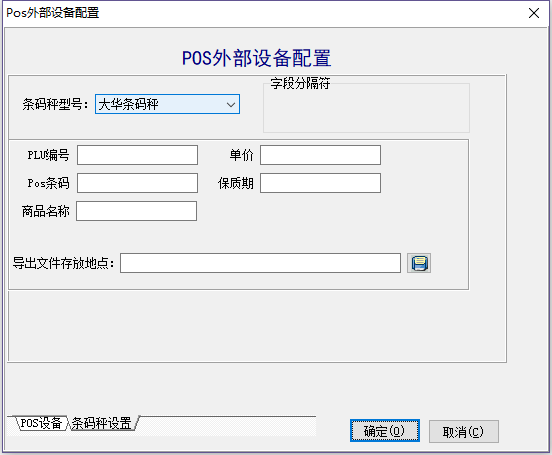The width and height of the screenshot is (552, 455).
Task: Click the browse folder icon beside export path
Action: (419, 263)
